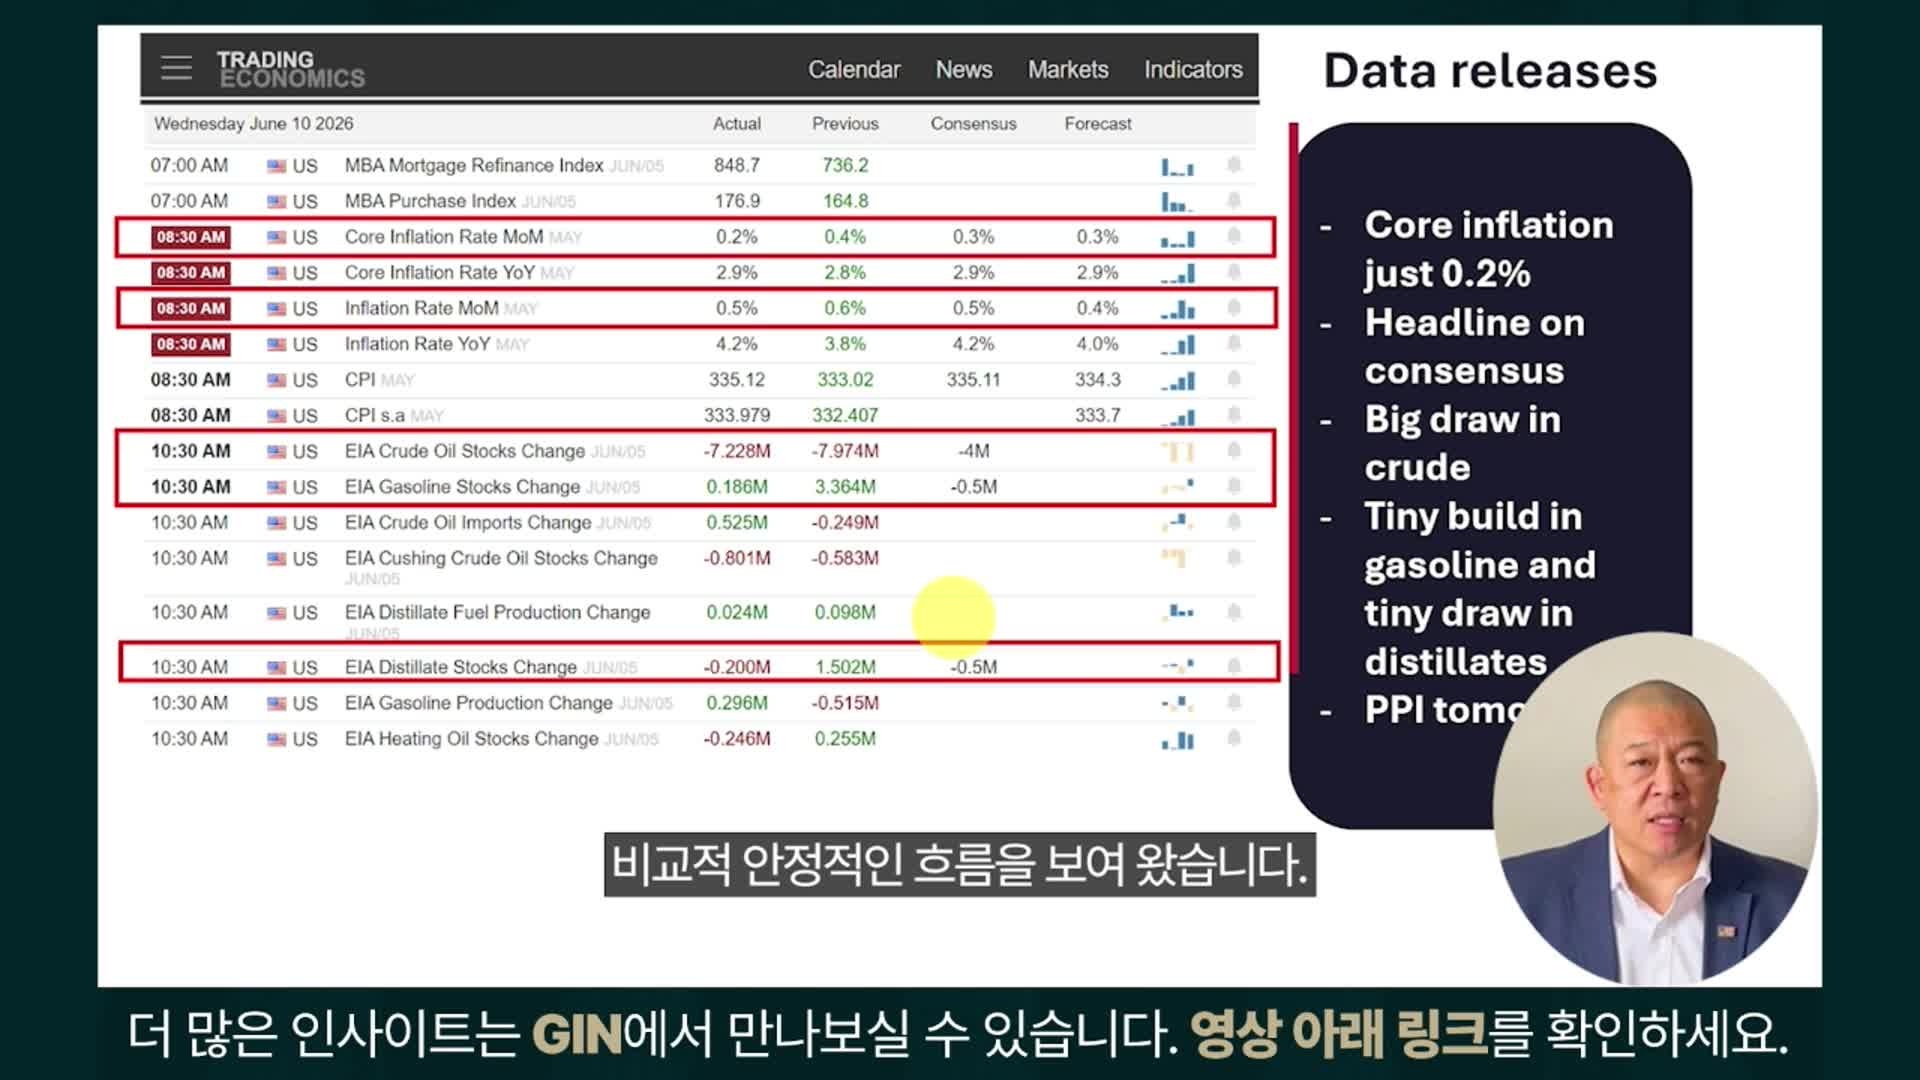Click alert bell for EIA Distillate Stocks Change
Viewport: 1920px width, 1080px height.
1234,667
